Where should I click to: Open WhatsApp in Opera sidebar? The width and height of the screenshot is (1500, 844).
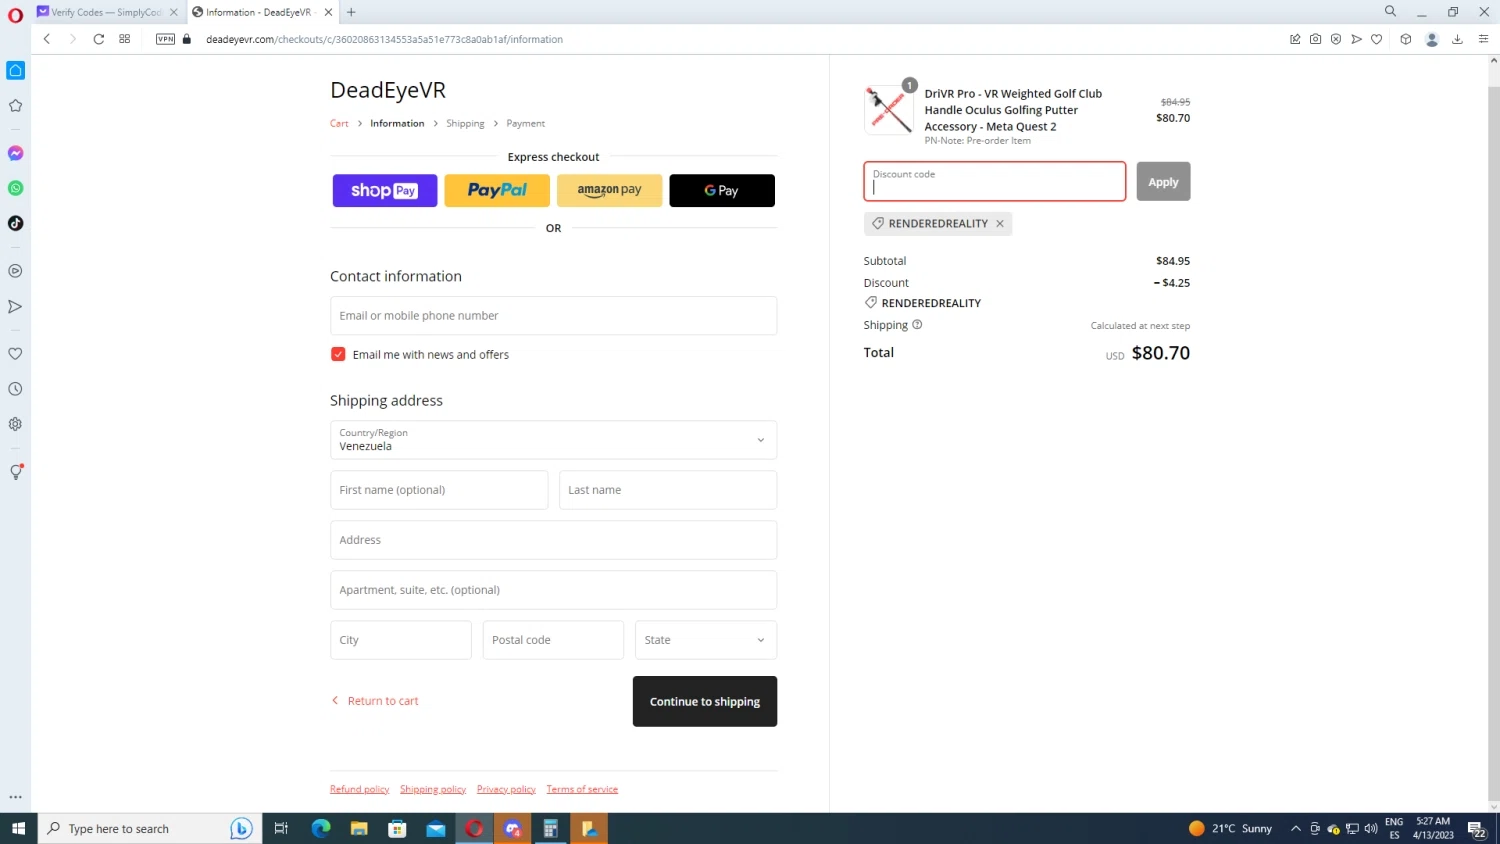(x=15, y=188)
